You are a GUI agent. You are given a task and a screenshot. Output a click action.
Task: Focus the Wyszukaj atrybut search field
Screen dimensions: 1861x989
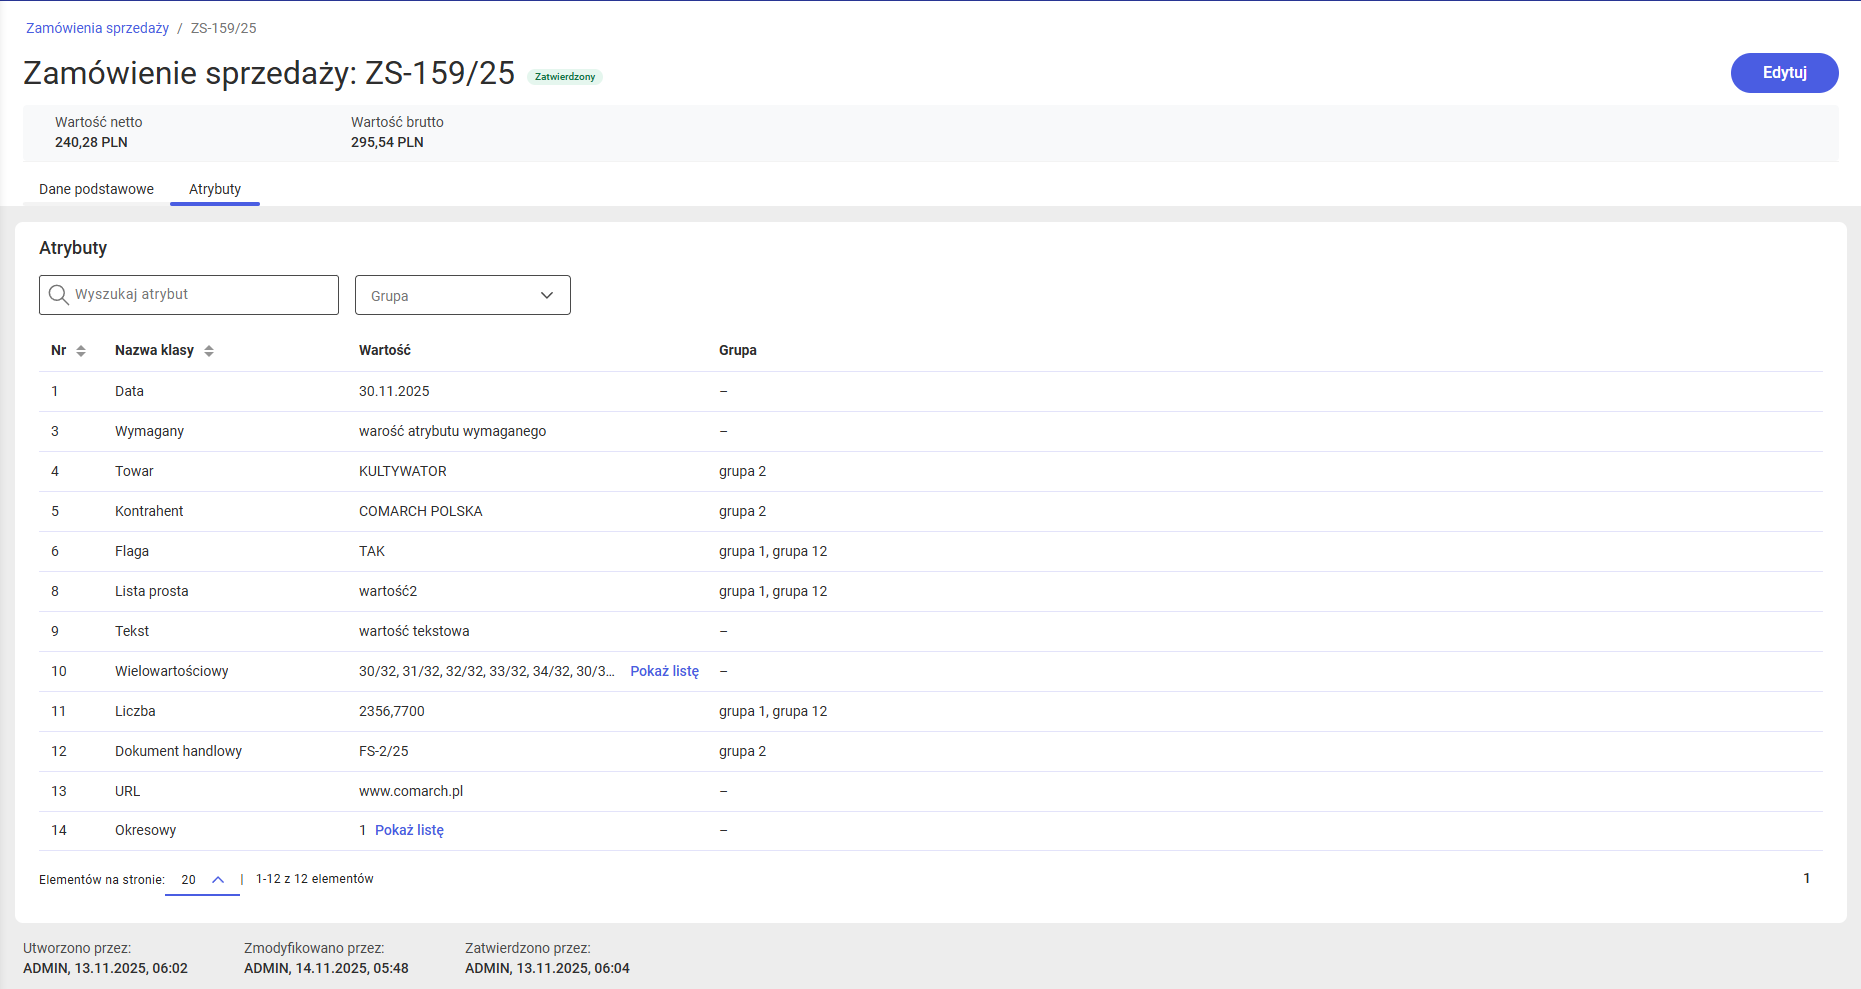pyautogui.click(x=200, y=295)
